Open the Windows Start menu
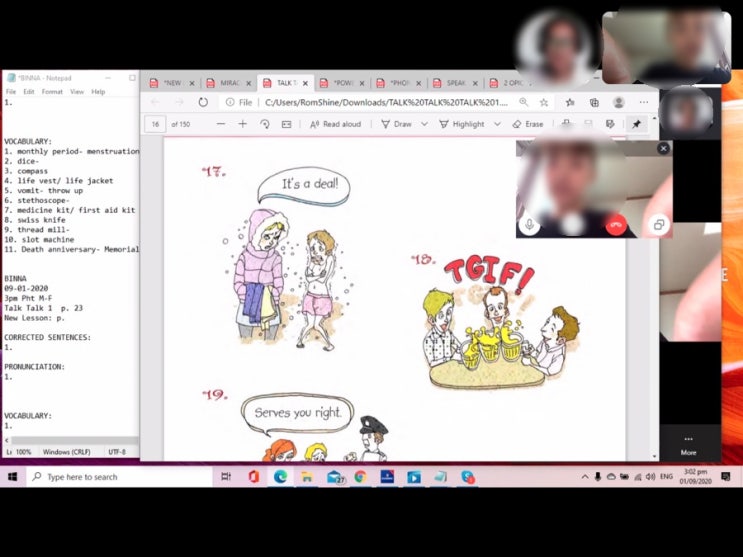 point(13,477)
